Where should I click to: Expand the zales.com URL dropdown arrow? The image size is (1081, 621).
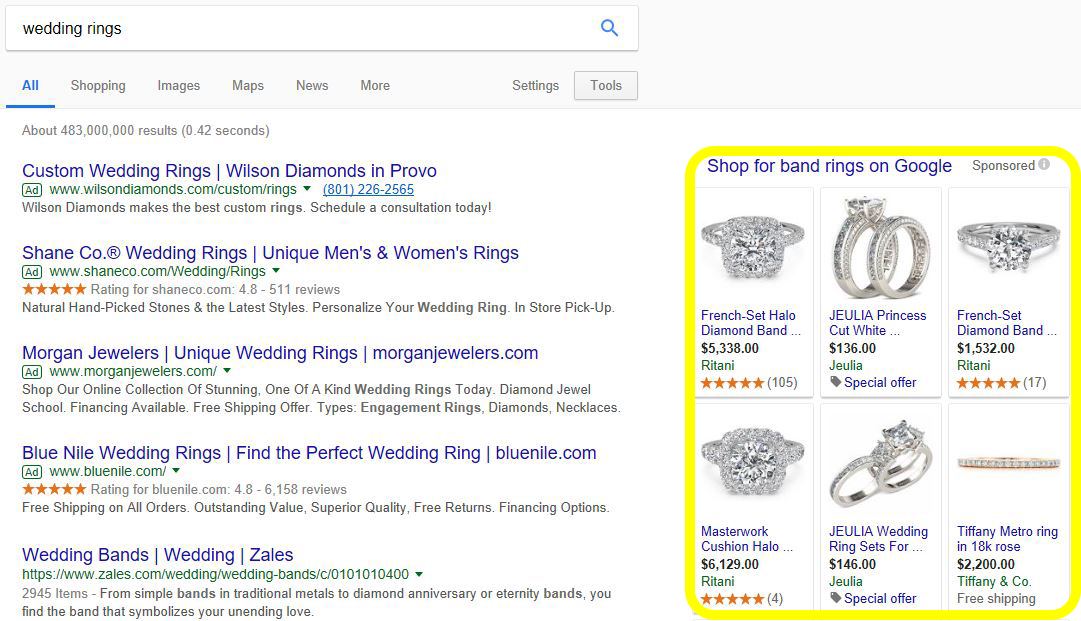click(x=419, y=573)
